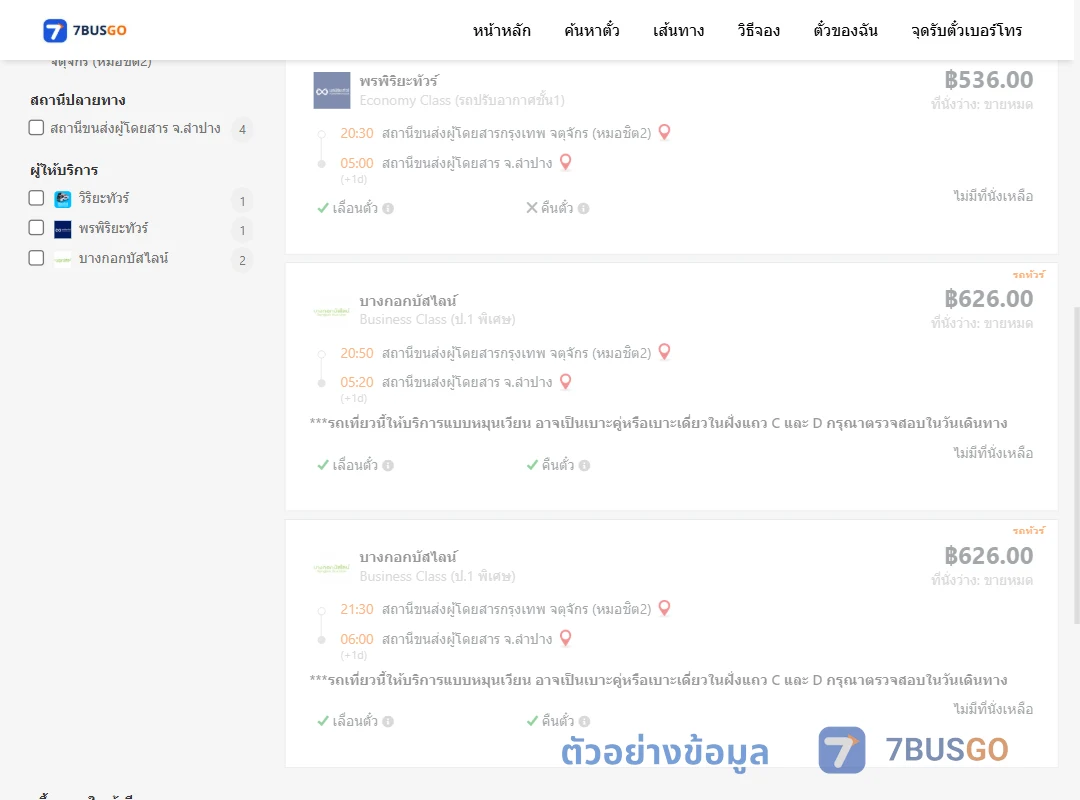Click X mark next to คืนตั๋ว on 20:30 trip

tap(532, 207)
